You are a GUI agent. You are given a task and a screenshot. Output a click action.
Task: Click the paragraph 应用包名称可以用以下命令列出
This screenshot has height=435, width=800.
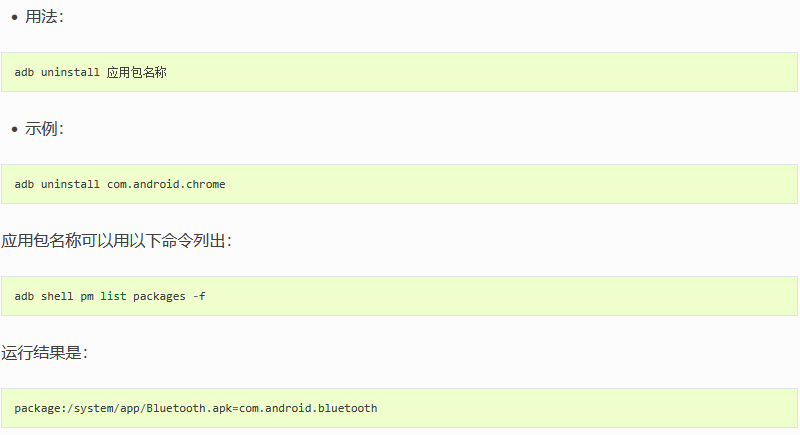point(116,240)
